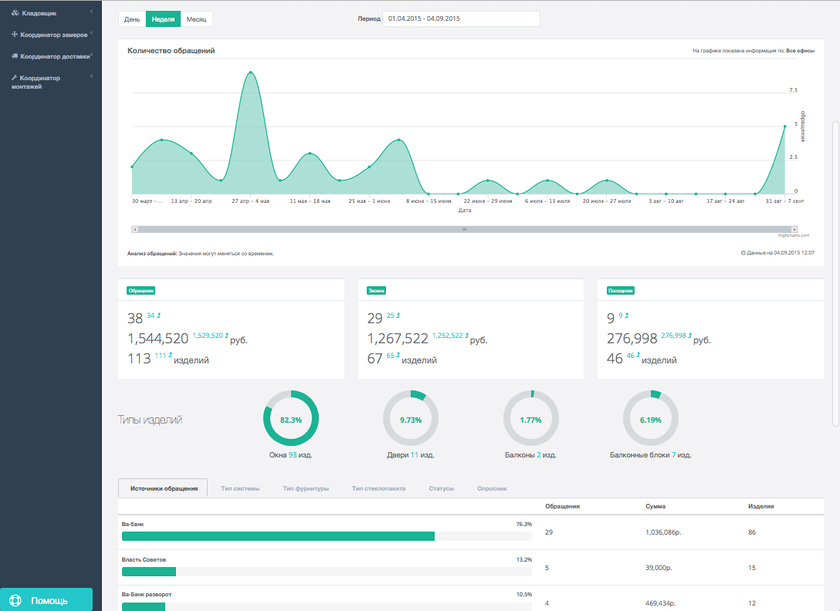Click the Координатор монтажей wrench icon
This screenshot has height=611, width=840.
(14, 77)
